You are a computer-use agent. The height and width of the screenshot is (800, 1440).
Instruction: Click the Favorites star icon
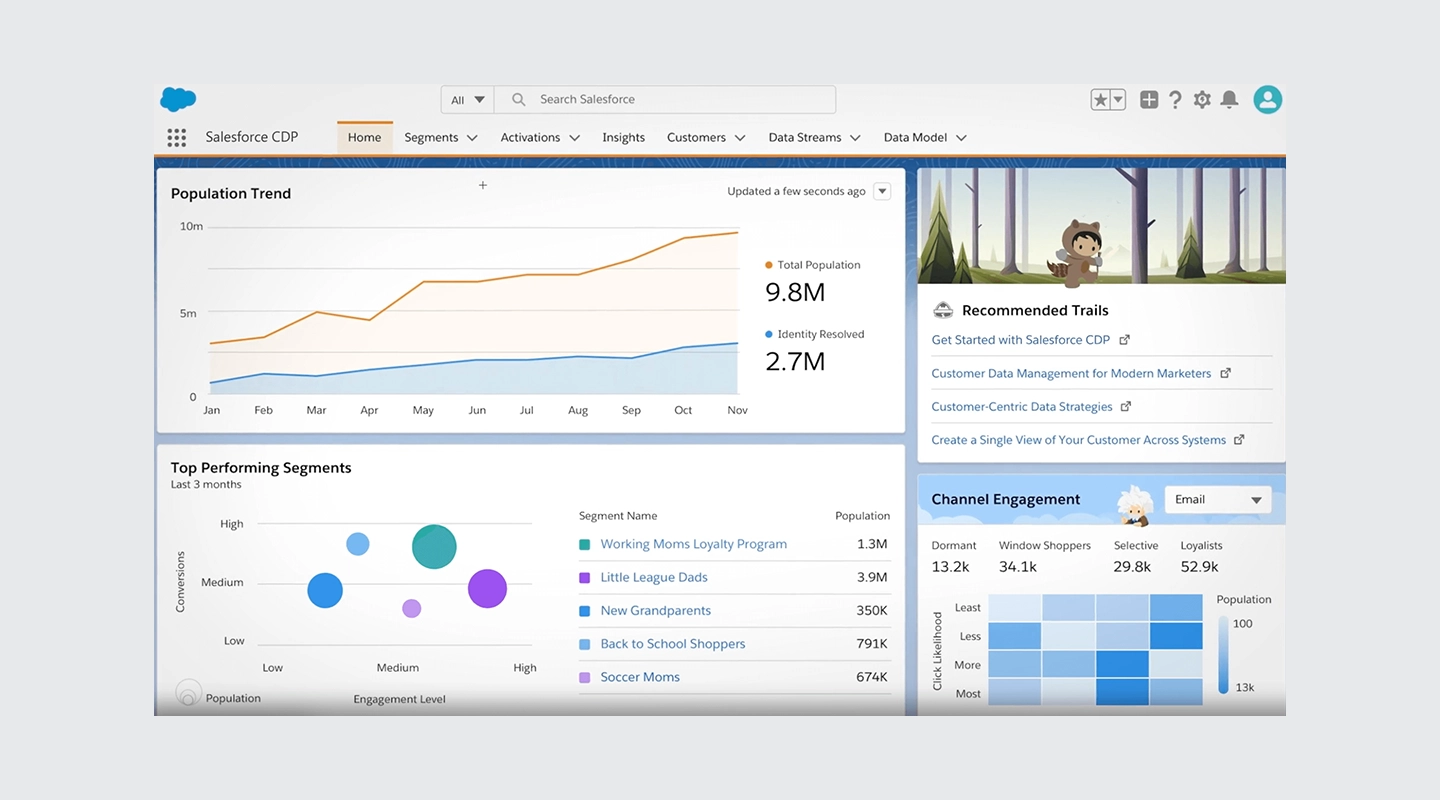pyautogui.click(x=1100, y=100)
